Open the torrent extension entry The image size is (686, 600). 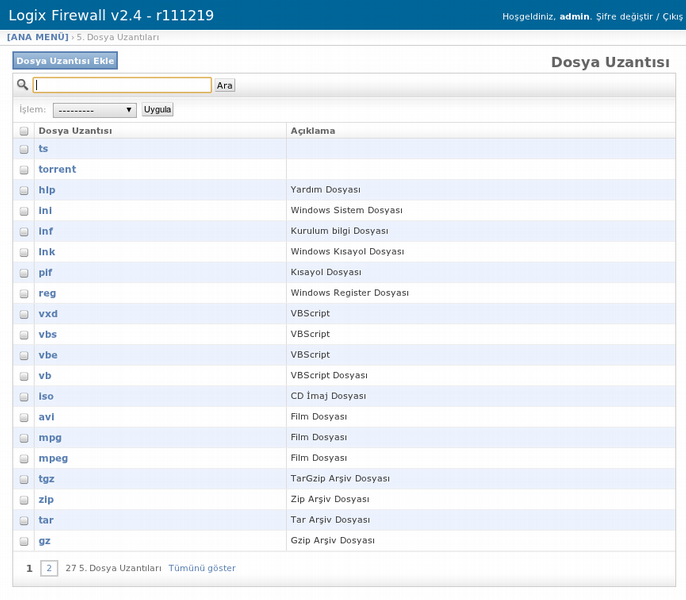point(57,169)
